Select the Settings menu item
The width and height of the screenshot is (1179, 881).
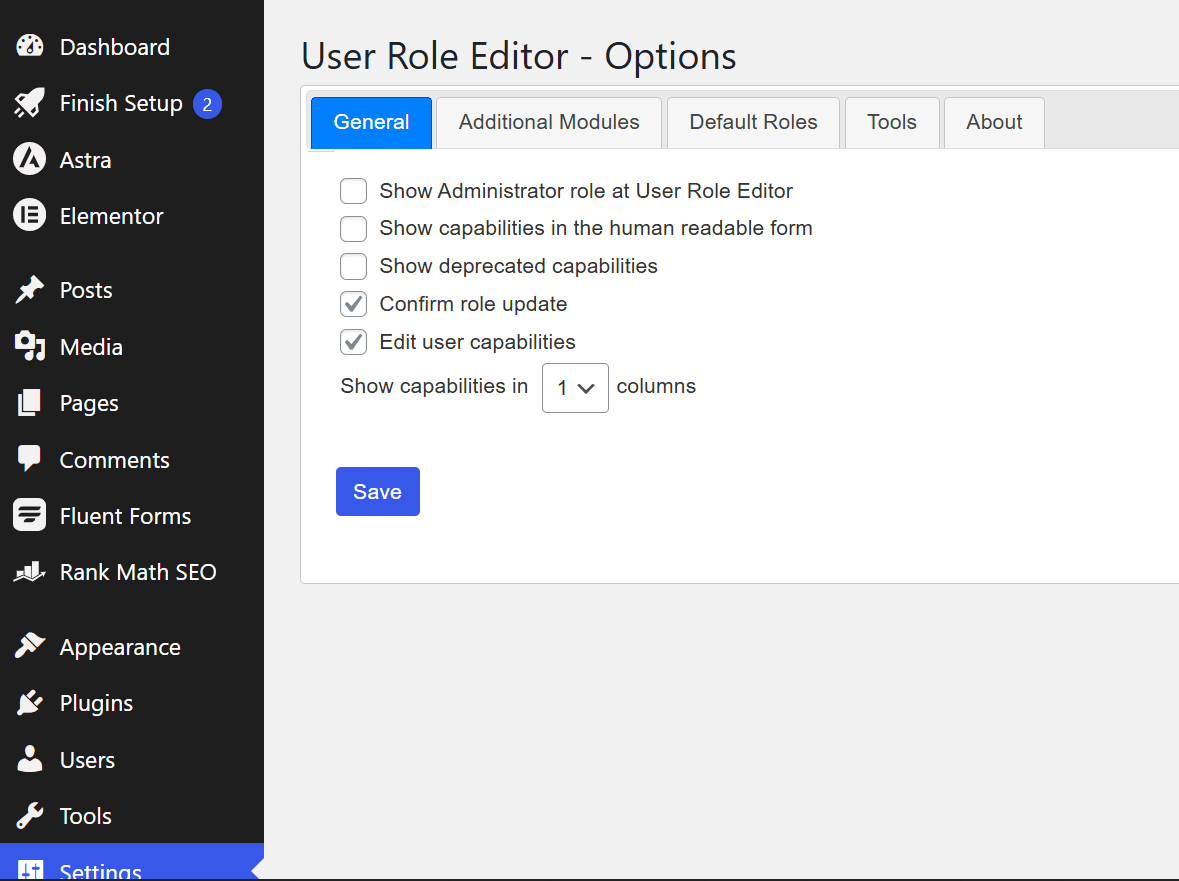click(132, 862)
